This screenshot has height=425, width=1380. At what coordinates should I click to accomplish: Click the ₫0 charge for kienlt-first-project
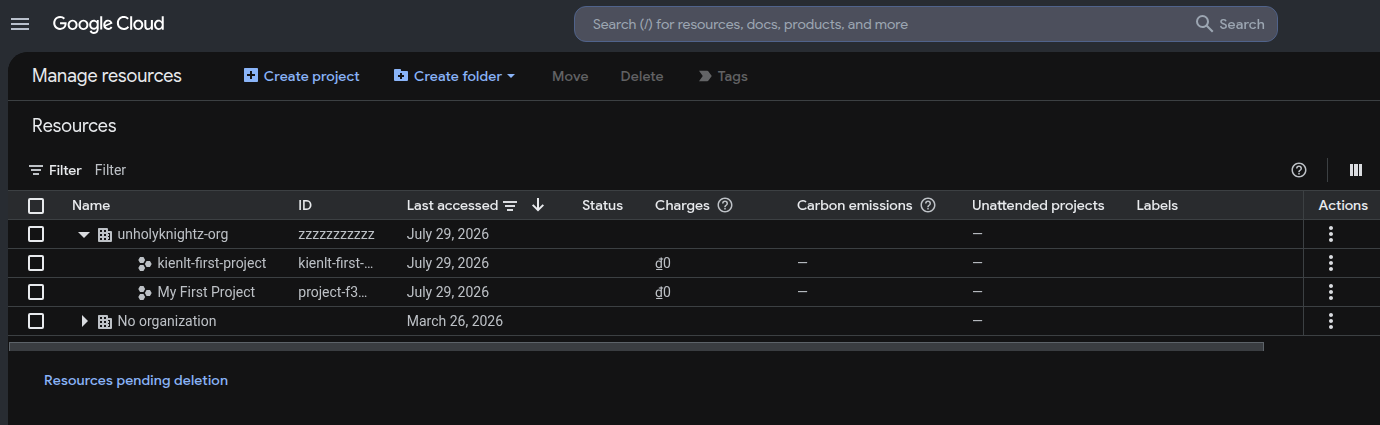[663, 263]
